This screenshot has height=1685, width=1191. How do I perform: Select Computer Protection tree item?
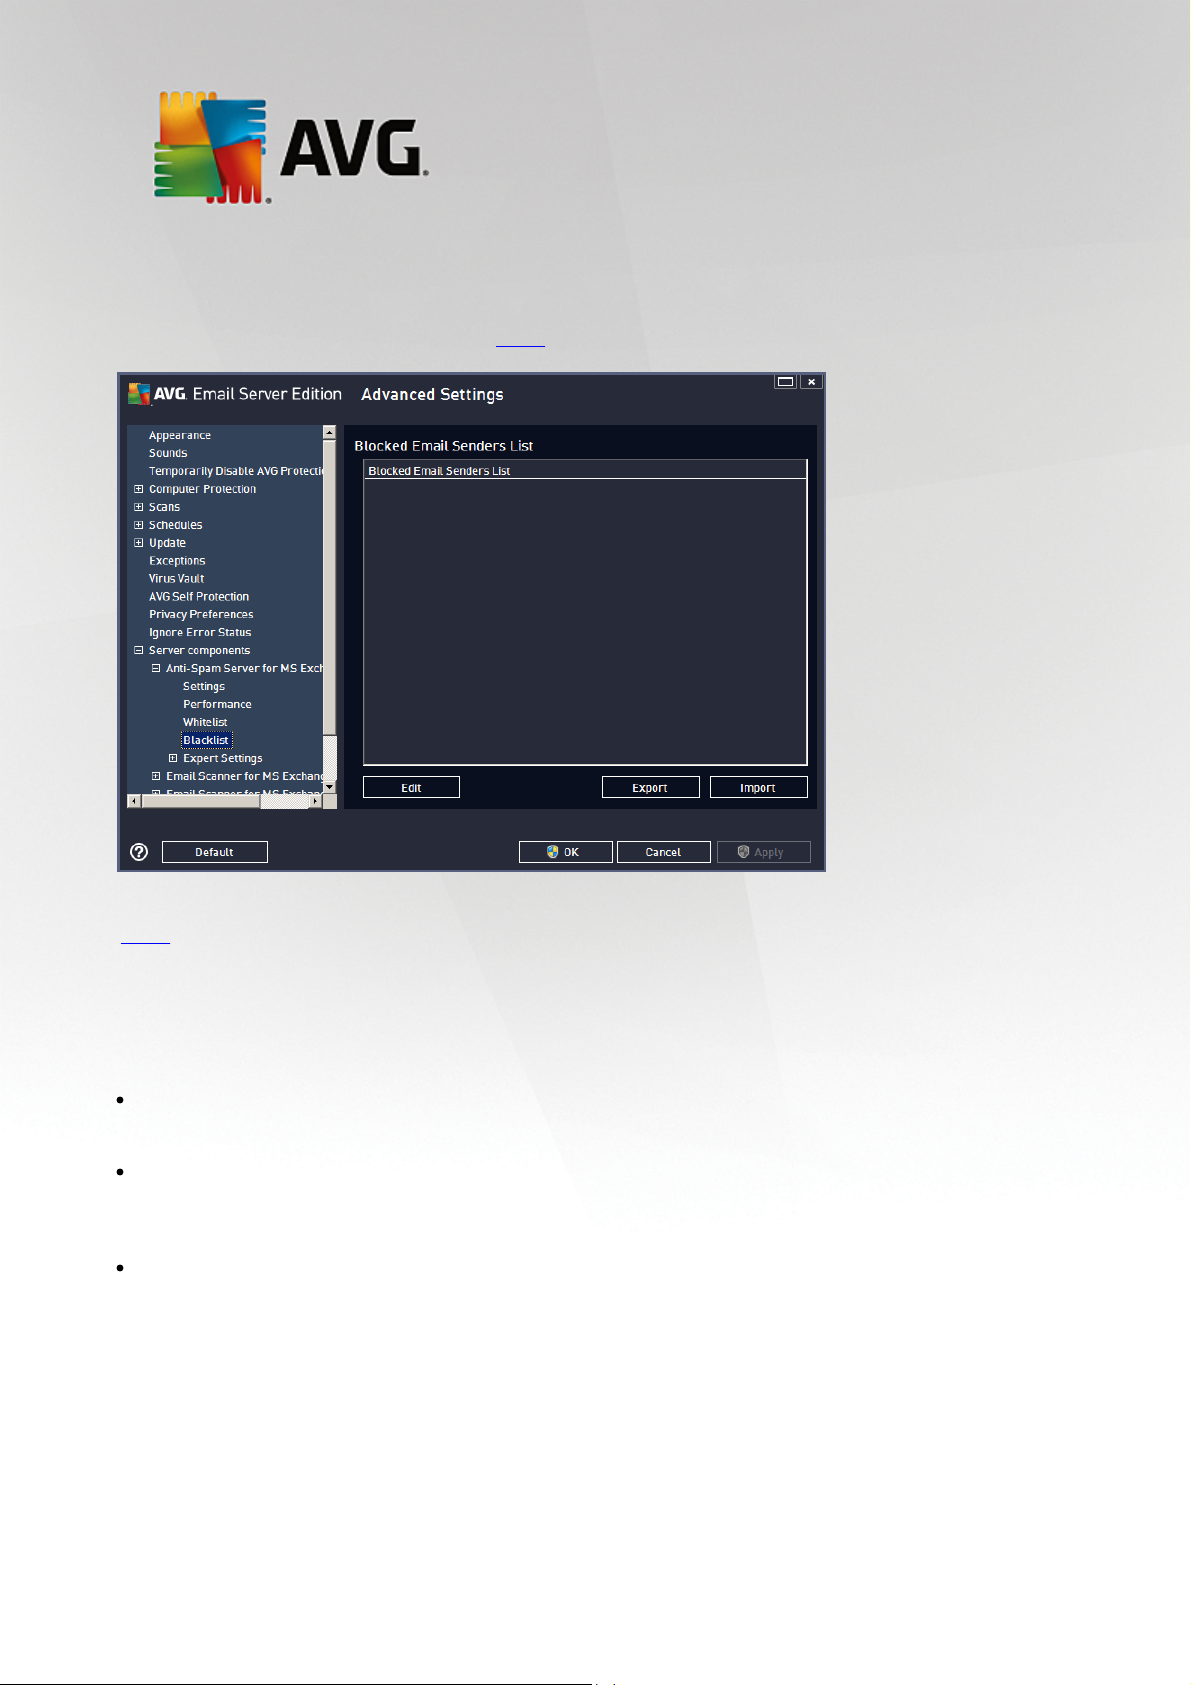202,489
